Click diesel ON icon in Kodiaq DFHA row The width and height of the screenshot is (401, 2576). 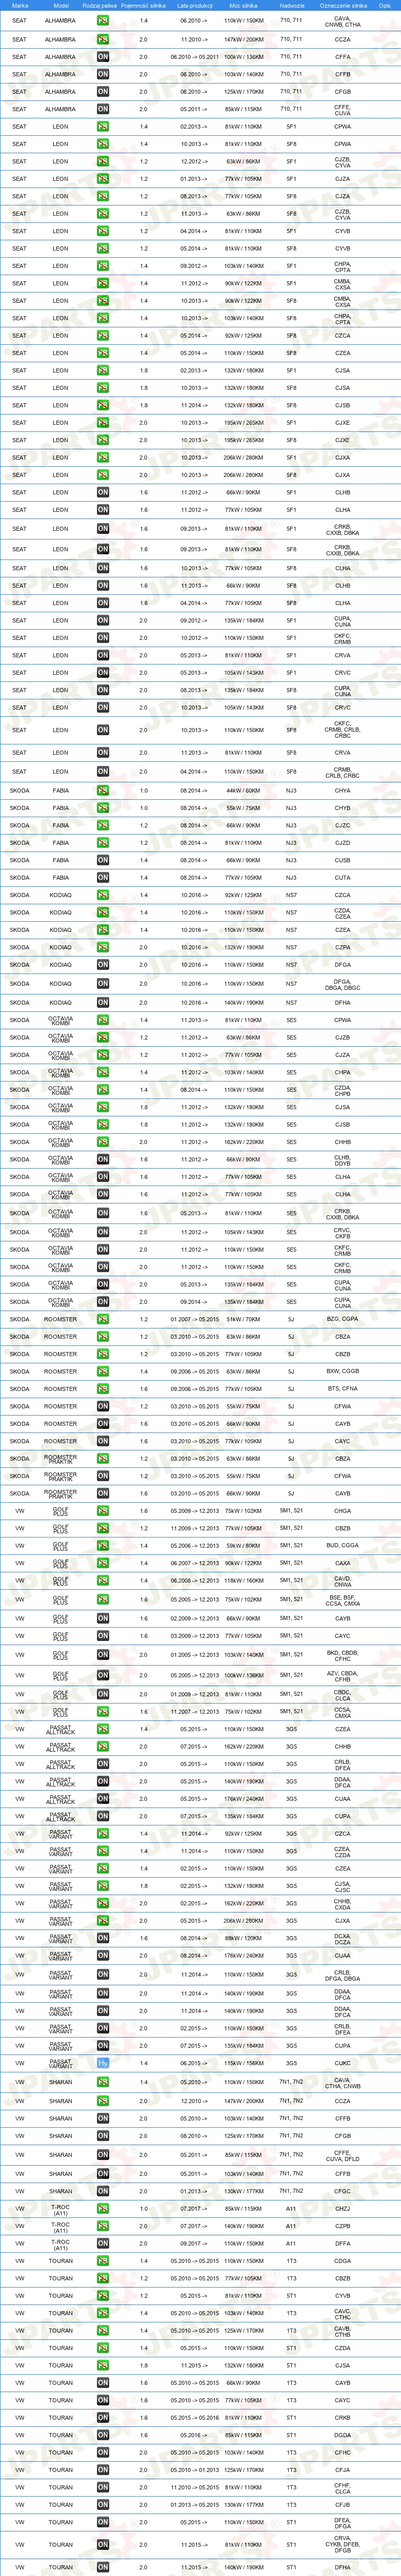tap(103, 1002)
